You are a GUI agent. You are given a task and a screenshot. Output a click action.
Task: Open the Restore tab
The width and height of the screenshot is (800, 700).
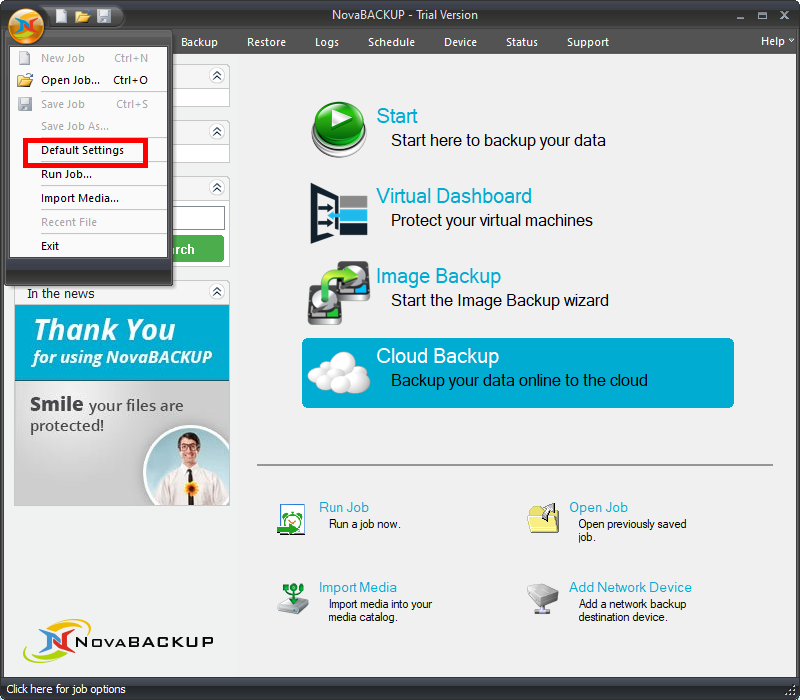click(266, 42)
